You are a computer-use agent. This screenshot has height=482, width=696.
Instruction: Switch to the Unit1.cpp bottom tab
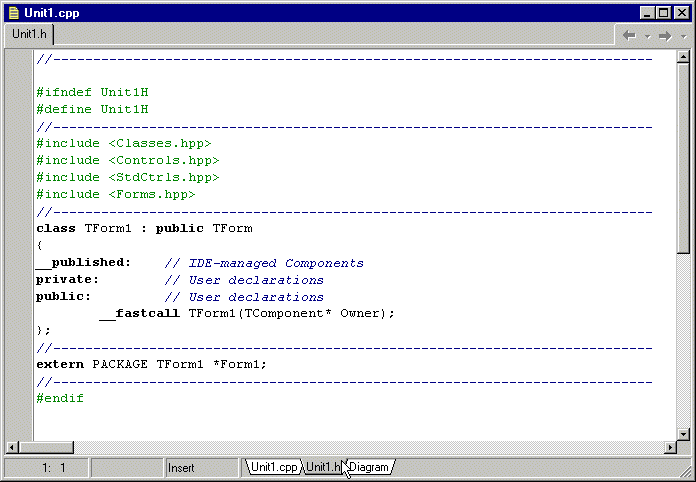[273, 467]
